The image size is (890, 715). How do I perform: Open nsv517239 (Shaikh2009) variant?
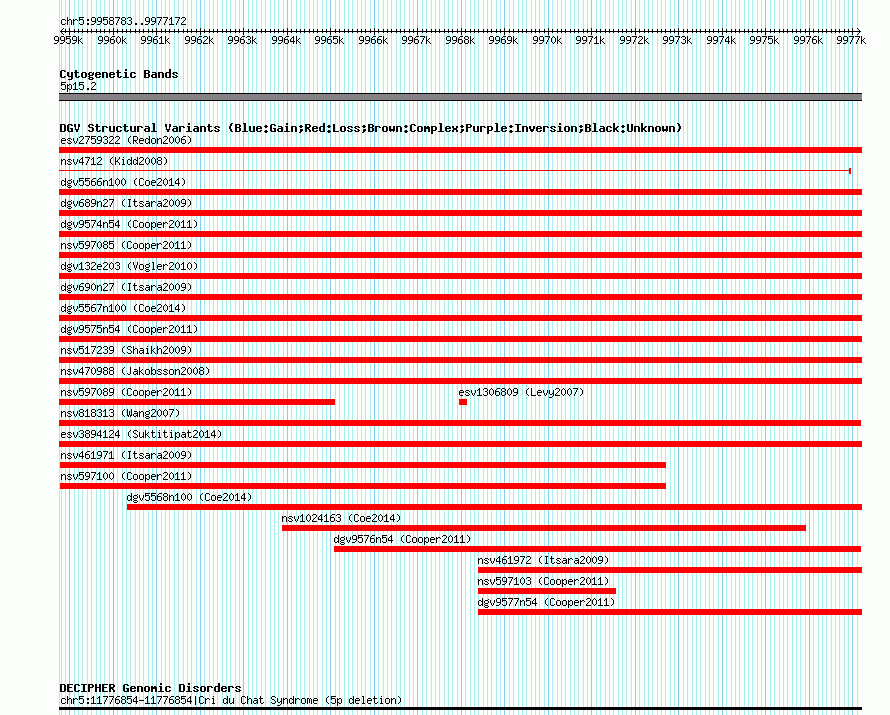point(126,350)
